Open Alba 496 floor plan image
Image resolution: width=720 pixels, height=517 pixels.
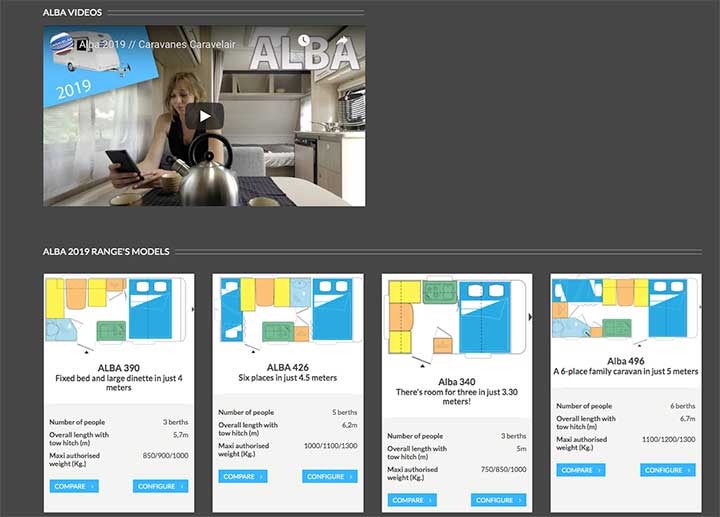pyautogui.click(x=626, y=311)
